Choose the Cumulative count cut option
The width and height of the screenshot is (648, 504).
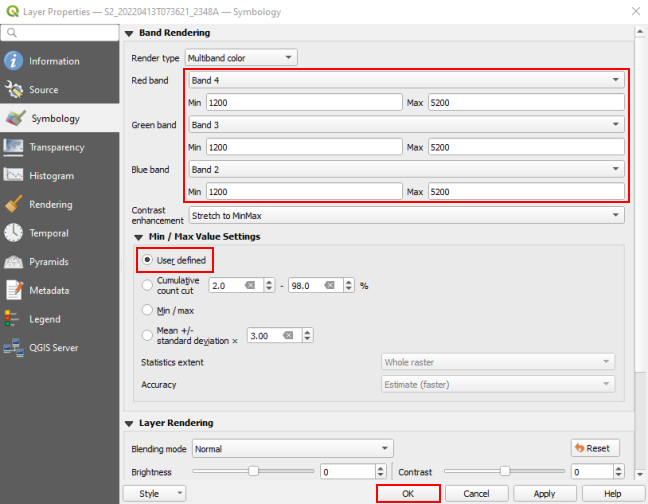click(148, 285)
